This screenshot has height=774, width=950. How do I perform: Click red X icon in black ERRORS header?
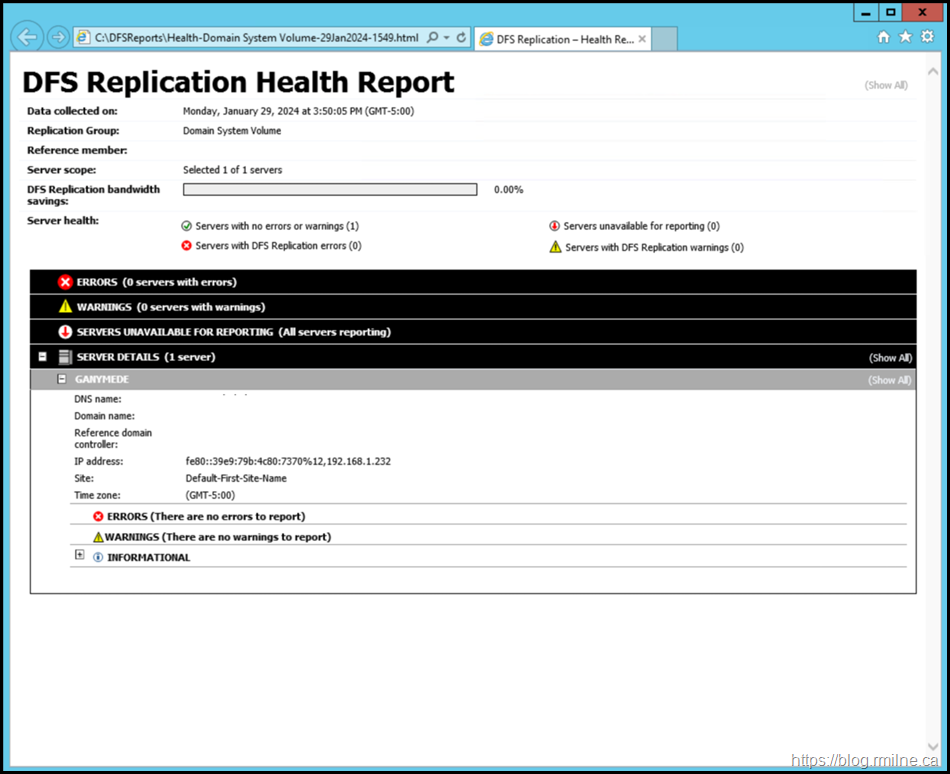point(65,282)
